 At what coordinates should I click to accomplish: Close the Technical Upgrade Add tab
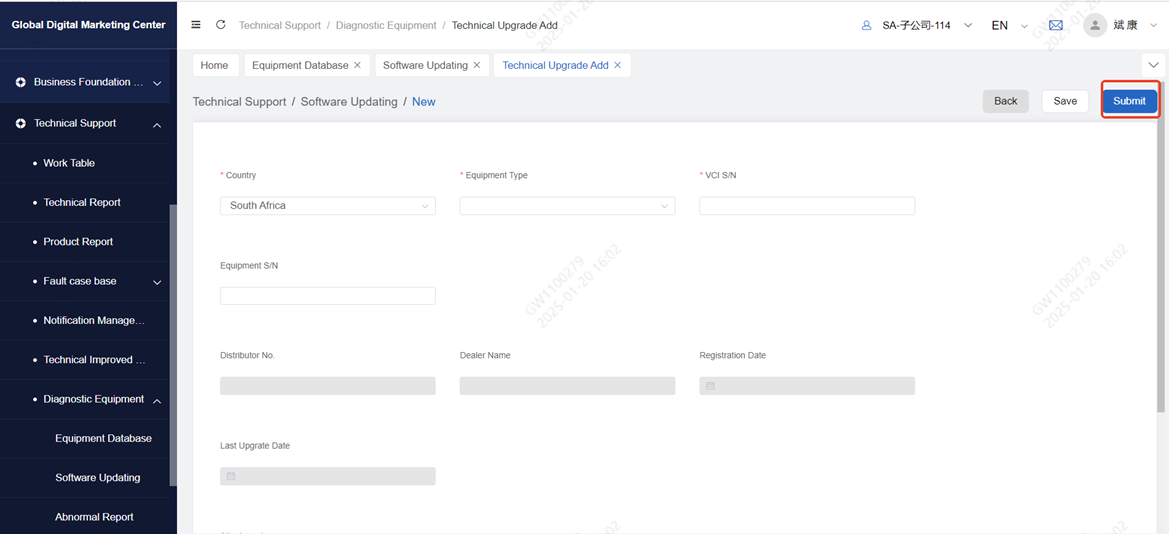pos(618,65)
